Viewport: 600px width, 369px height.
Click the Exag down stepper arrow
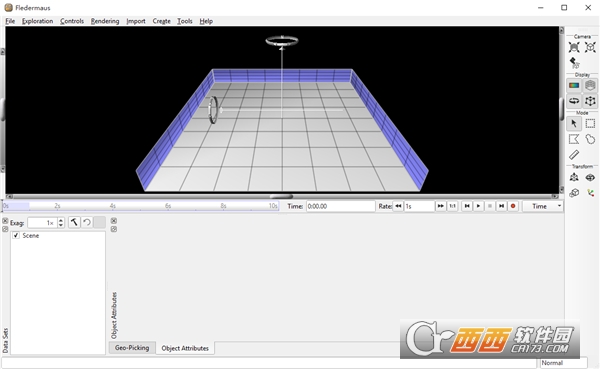(x=61, y=225)
